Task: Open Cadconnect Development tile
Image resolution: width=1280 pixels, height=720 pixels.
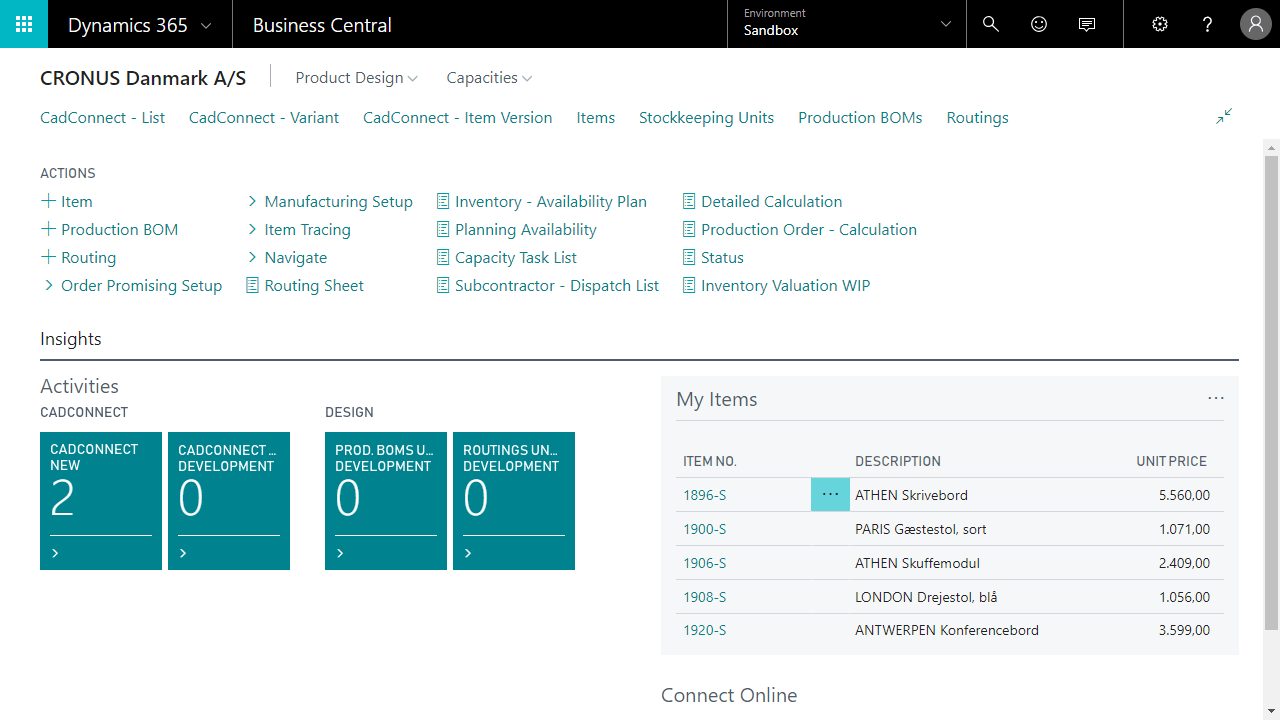Action: (x=229, y=501)
